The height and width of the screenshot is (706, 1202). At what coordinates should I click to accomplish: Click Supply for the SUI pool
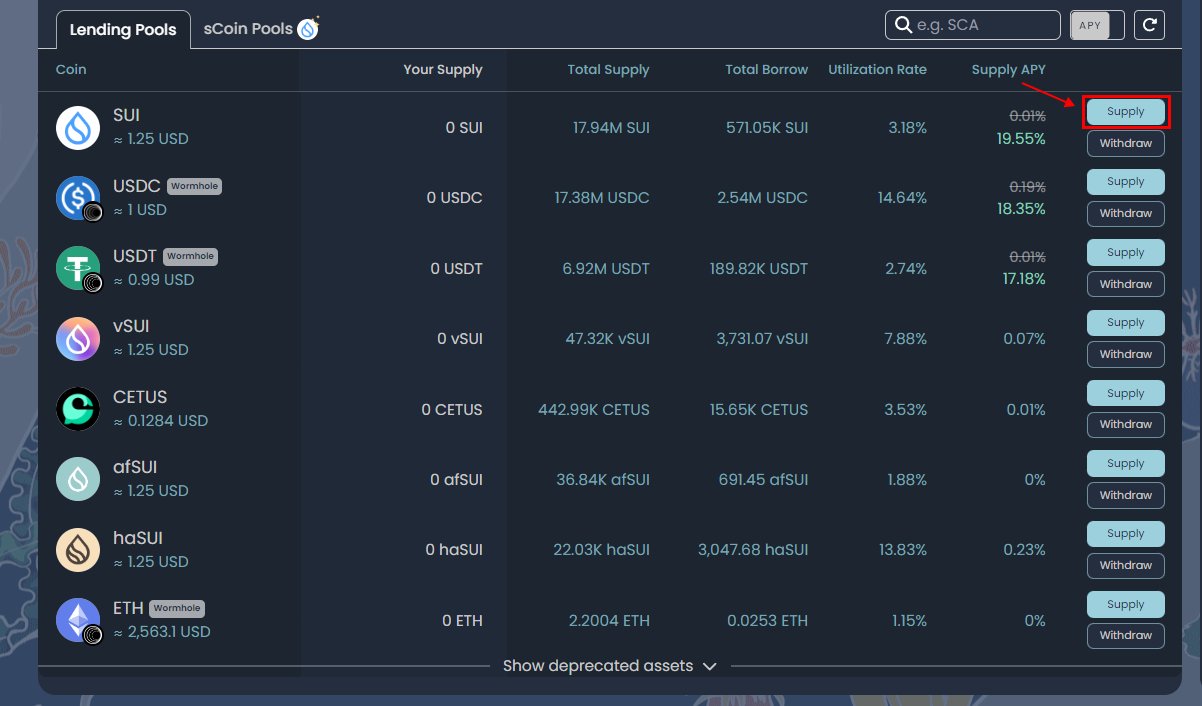click(1125, 112)
